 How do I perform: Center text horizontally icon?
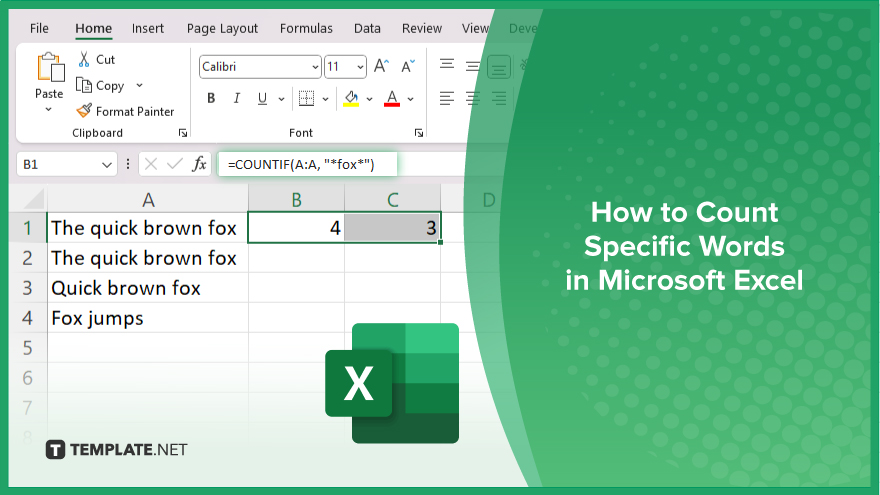pos(473,99)
